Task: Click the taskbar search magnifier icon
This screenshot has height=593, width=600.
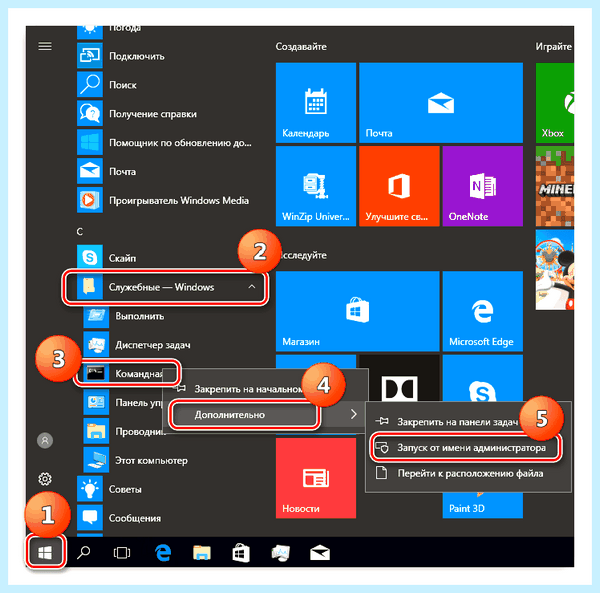Action: tap(83, 552)
